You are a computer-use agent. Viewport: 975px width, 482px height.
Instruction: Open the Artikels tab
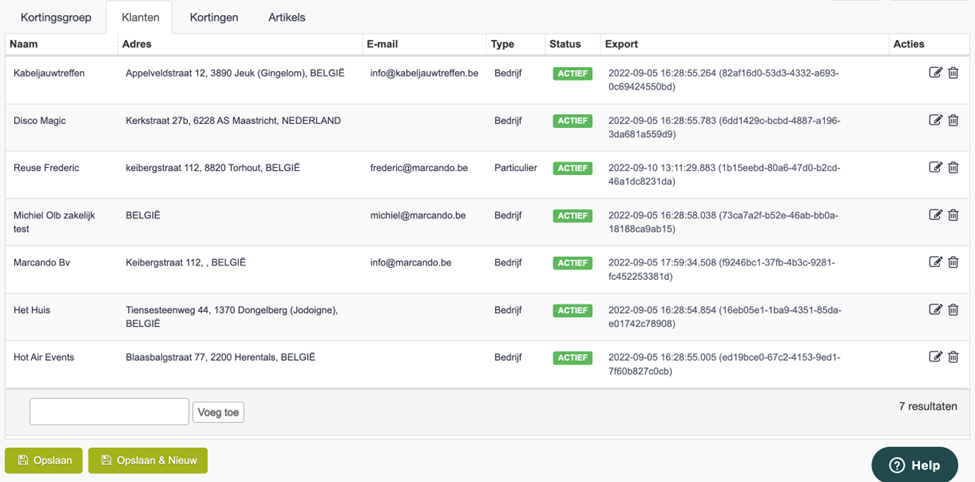[x=287, y=17]
